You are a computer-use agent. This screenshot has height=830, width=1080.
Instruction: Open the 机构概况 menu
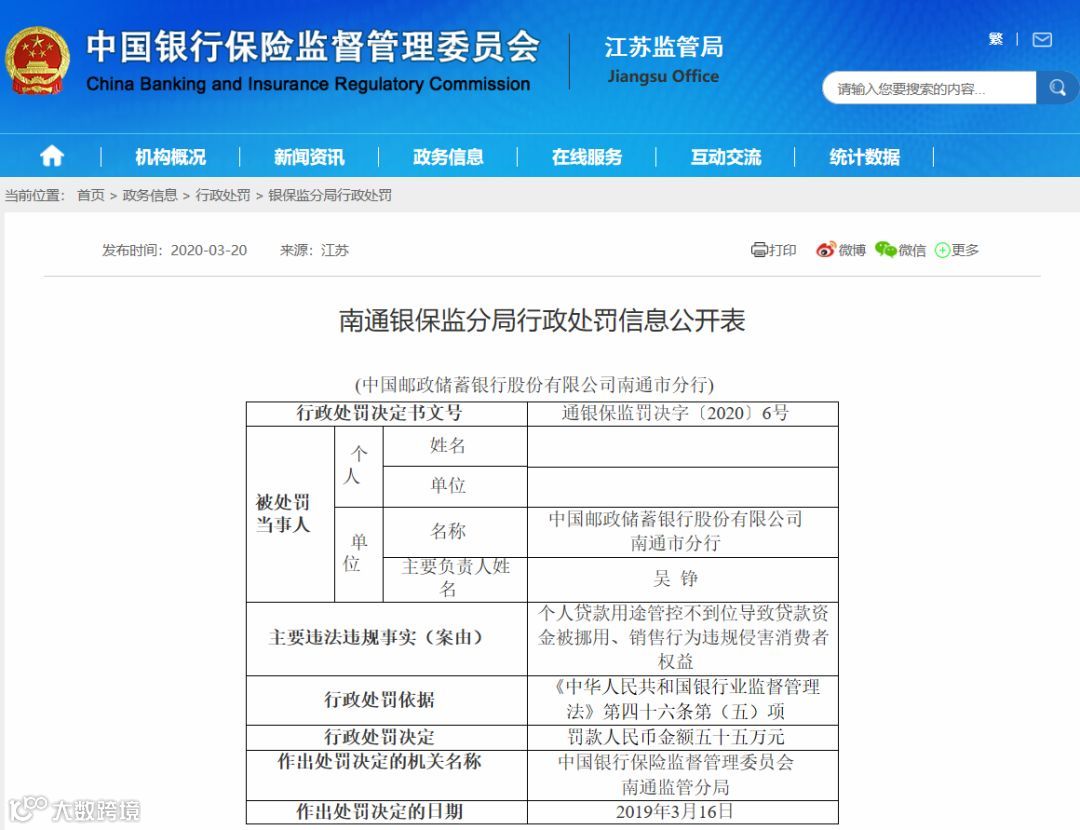pos(170,157)
